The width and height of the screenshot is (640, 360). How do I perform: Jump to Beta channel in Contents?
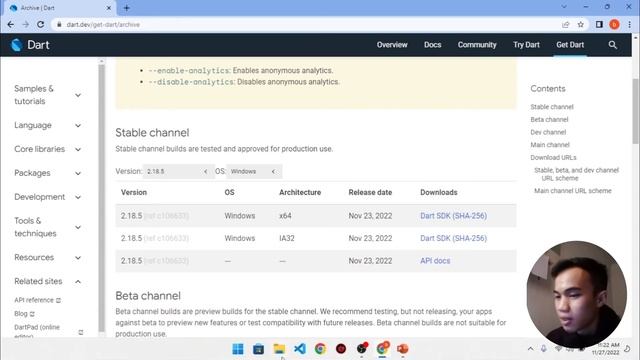pyautogui.click(x=549, y=120)
